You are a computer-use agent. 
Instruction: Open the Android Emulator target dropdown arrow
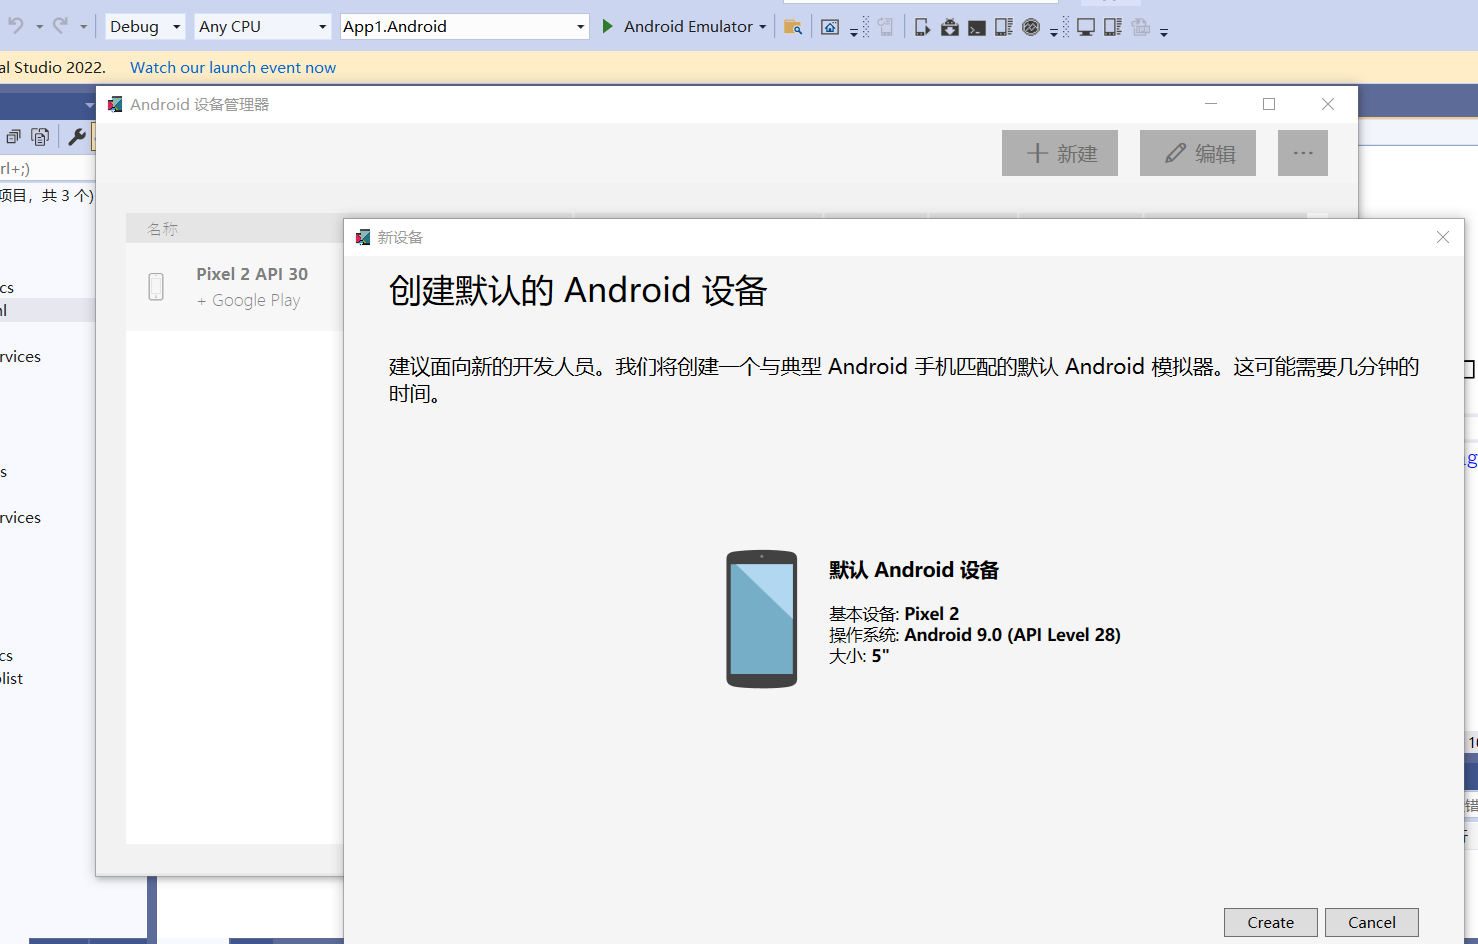point(764,26)
